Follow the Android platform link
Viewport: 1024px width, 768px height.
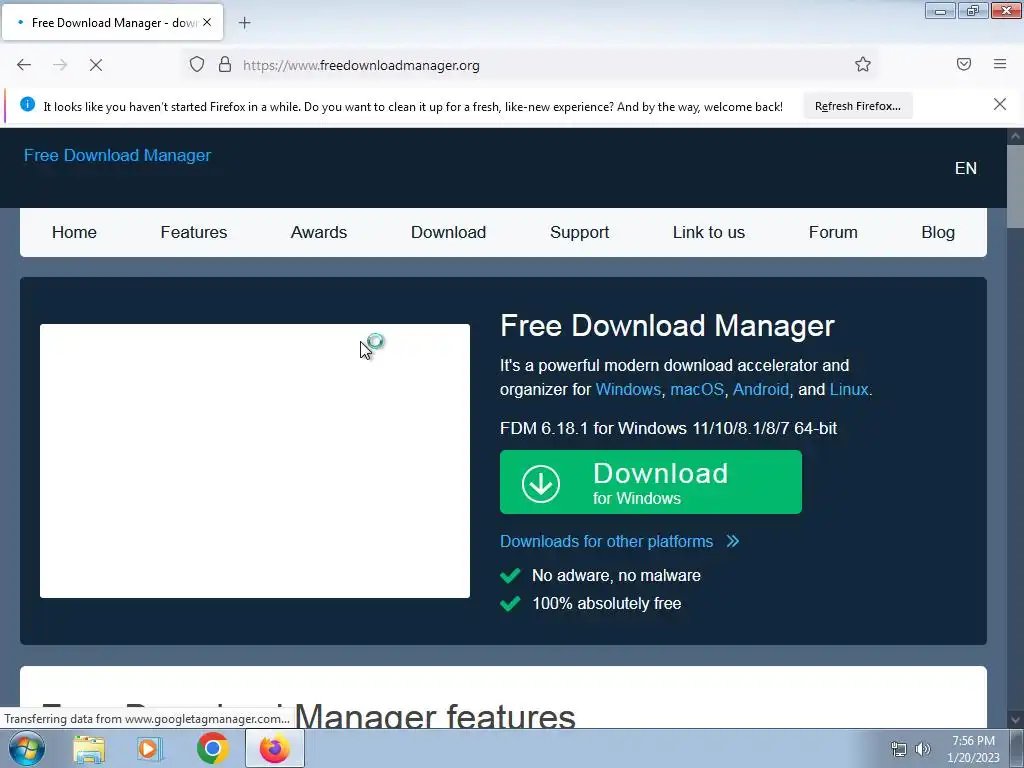tap(761, 389)
